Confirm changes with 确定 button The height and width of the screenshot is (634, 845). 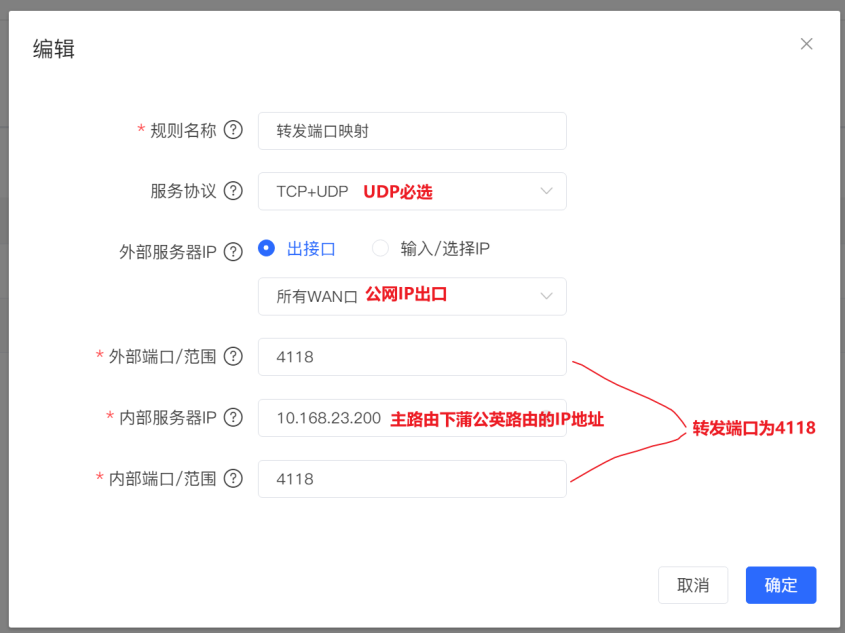(x=781, y=585)
